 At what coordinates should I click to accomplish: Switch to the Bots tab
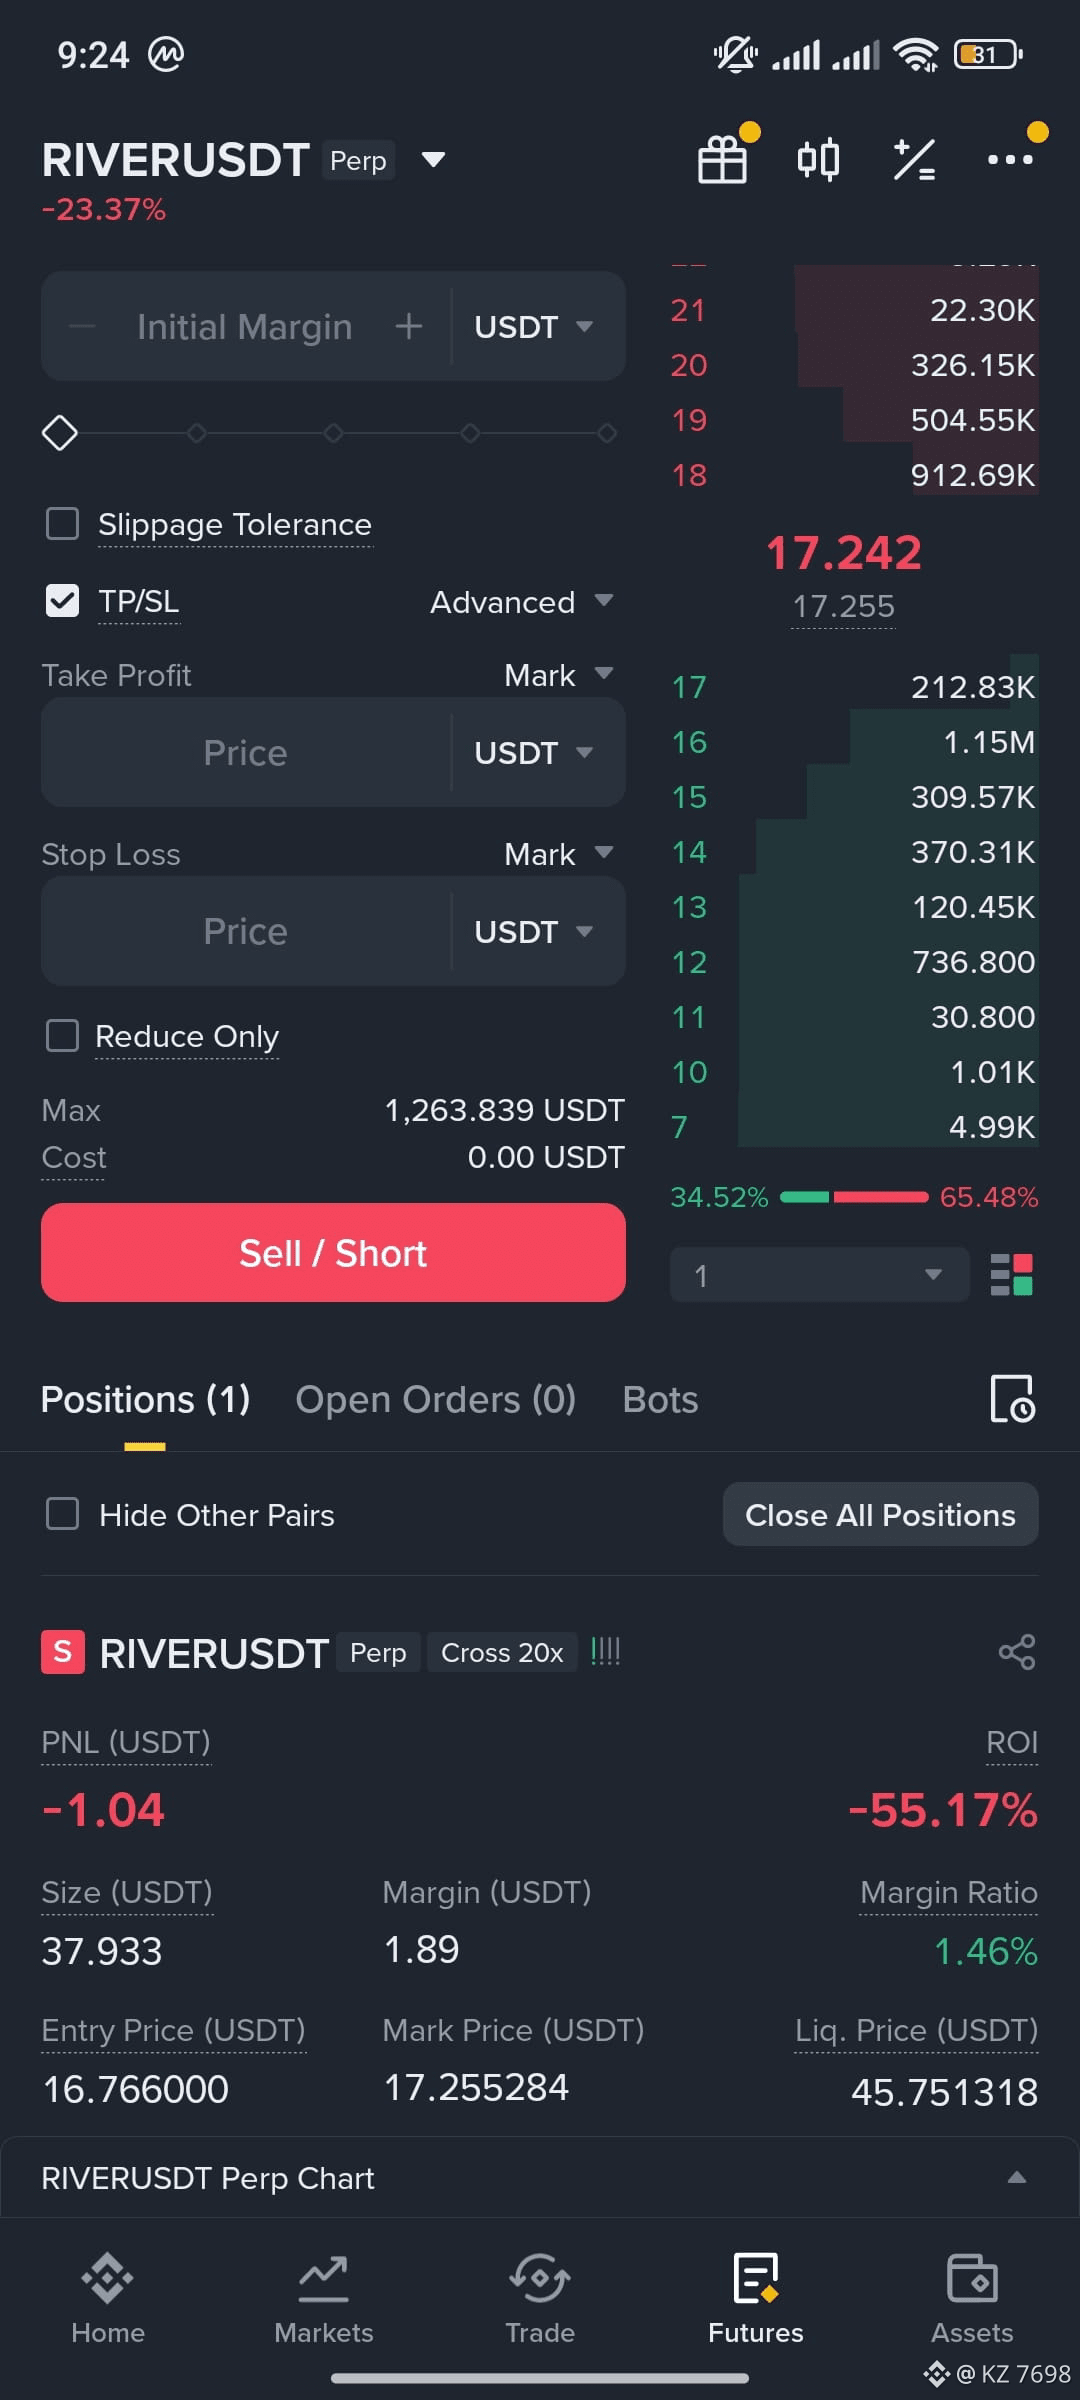(x=660, y=1399)
